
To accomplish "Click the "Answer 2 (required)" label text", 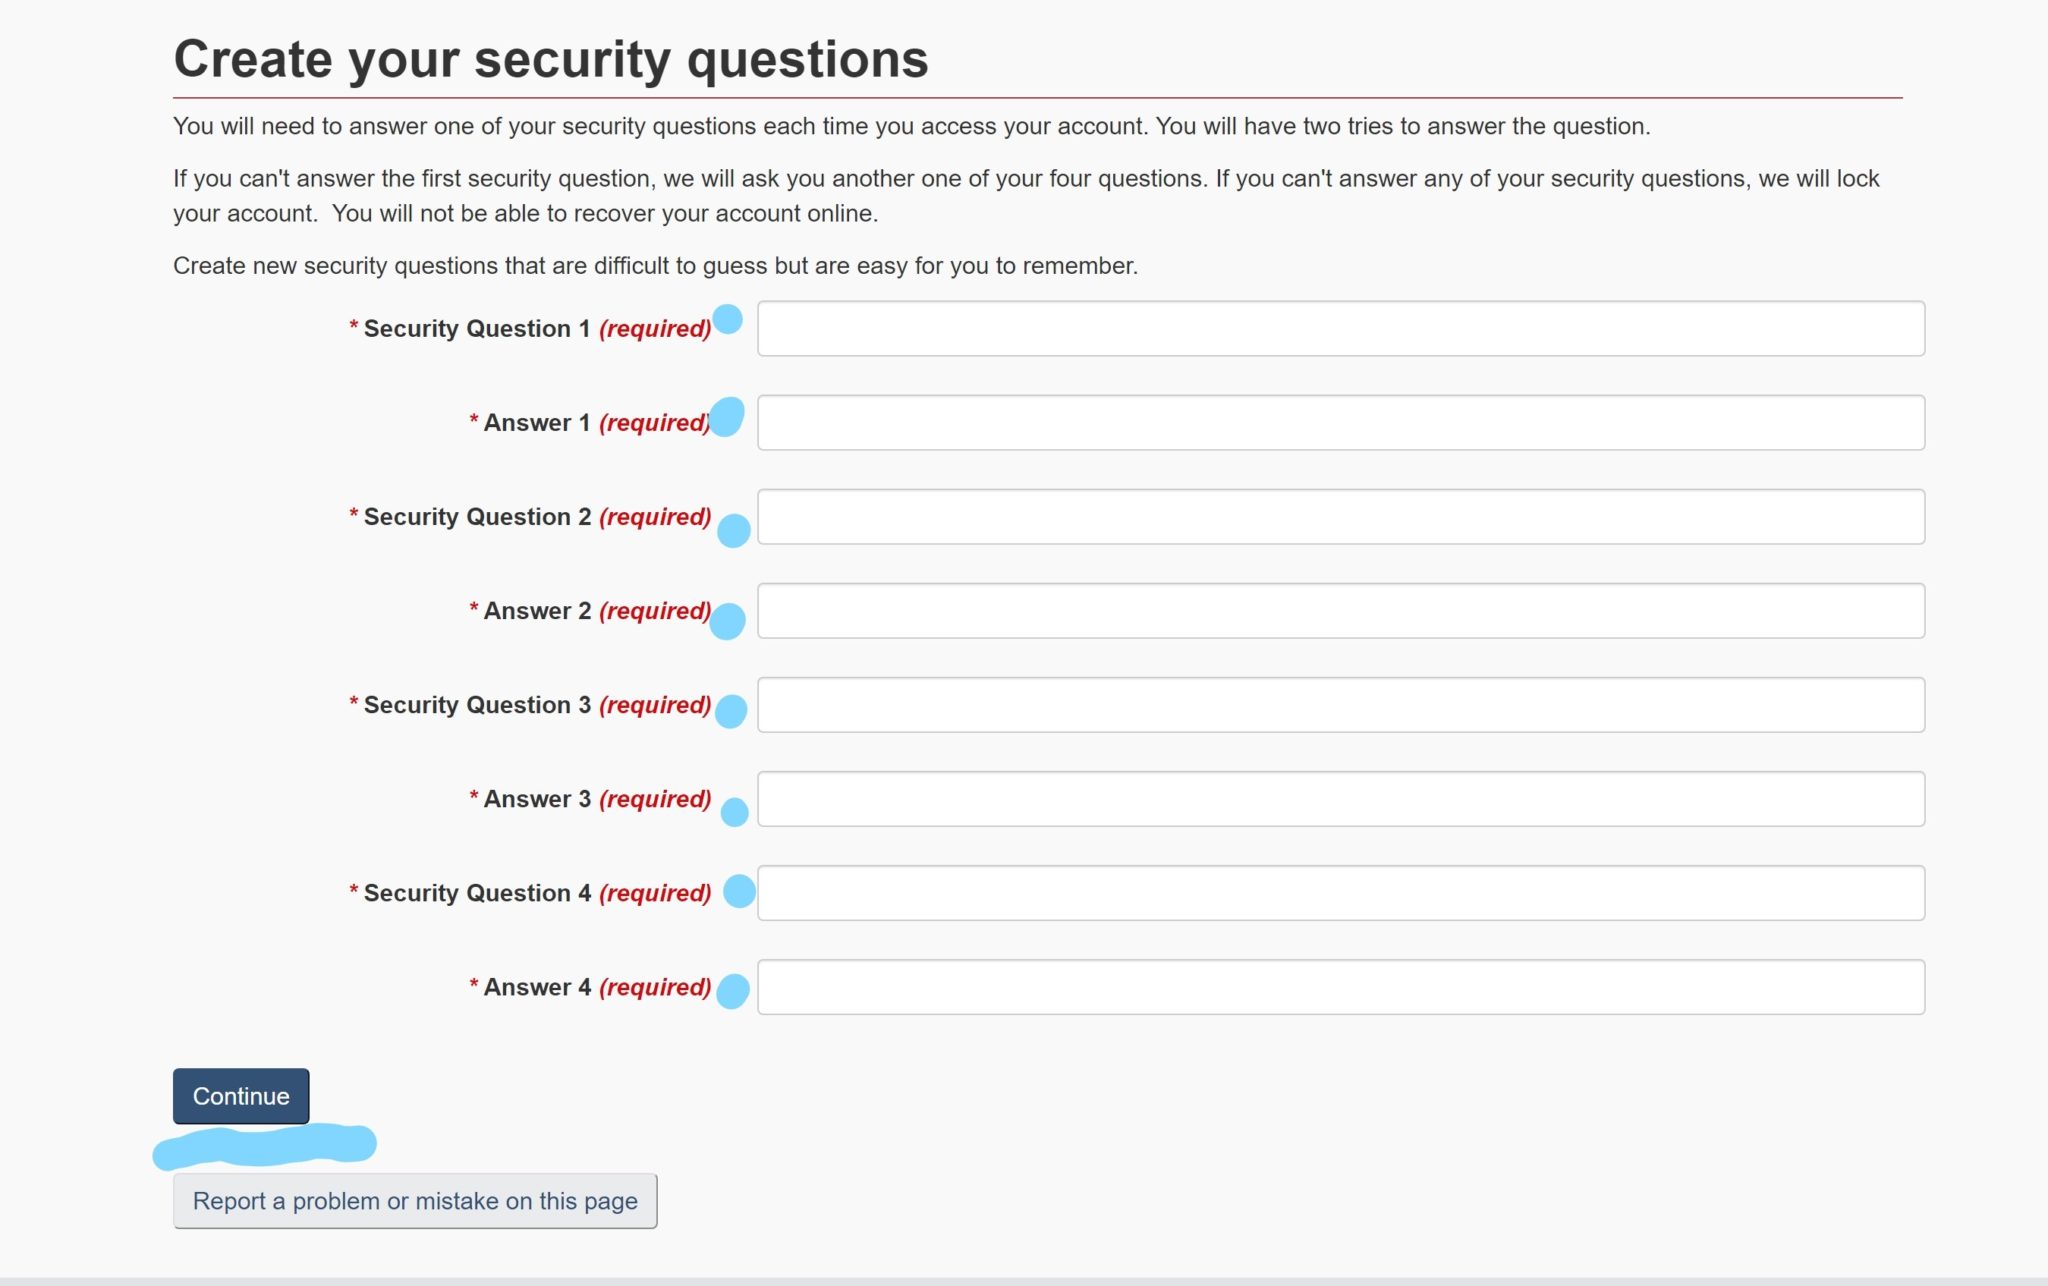I will point(590,610).
